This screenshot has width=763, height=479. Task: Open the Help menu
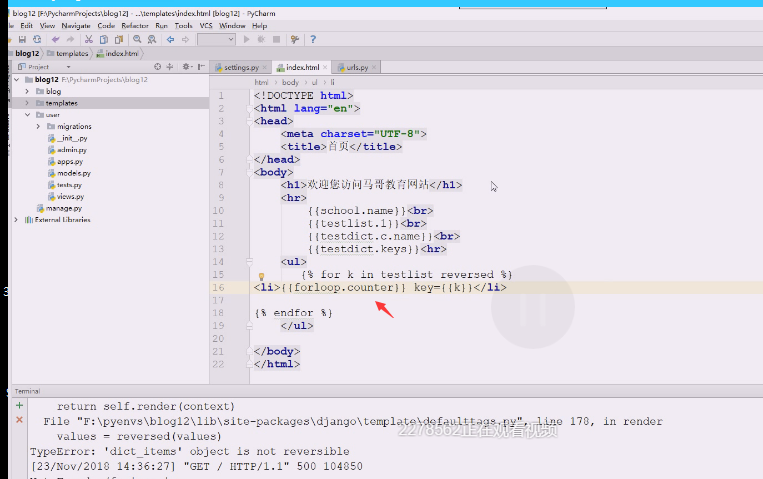(x=259, y=26)
